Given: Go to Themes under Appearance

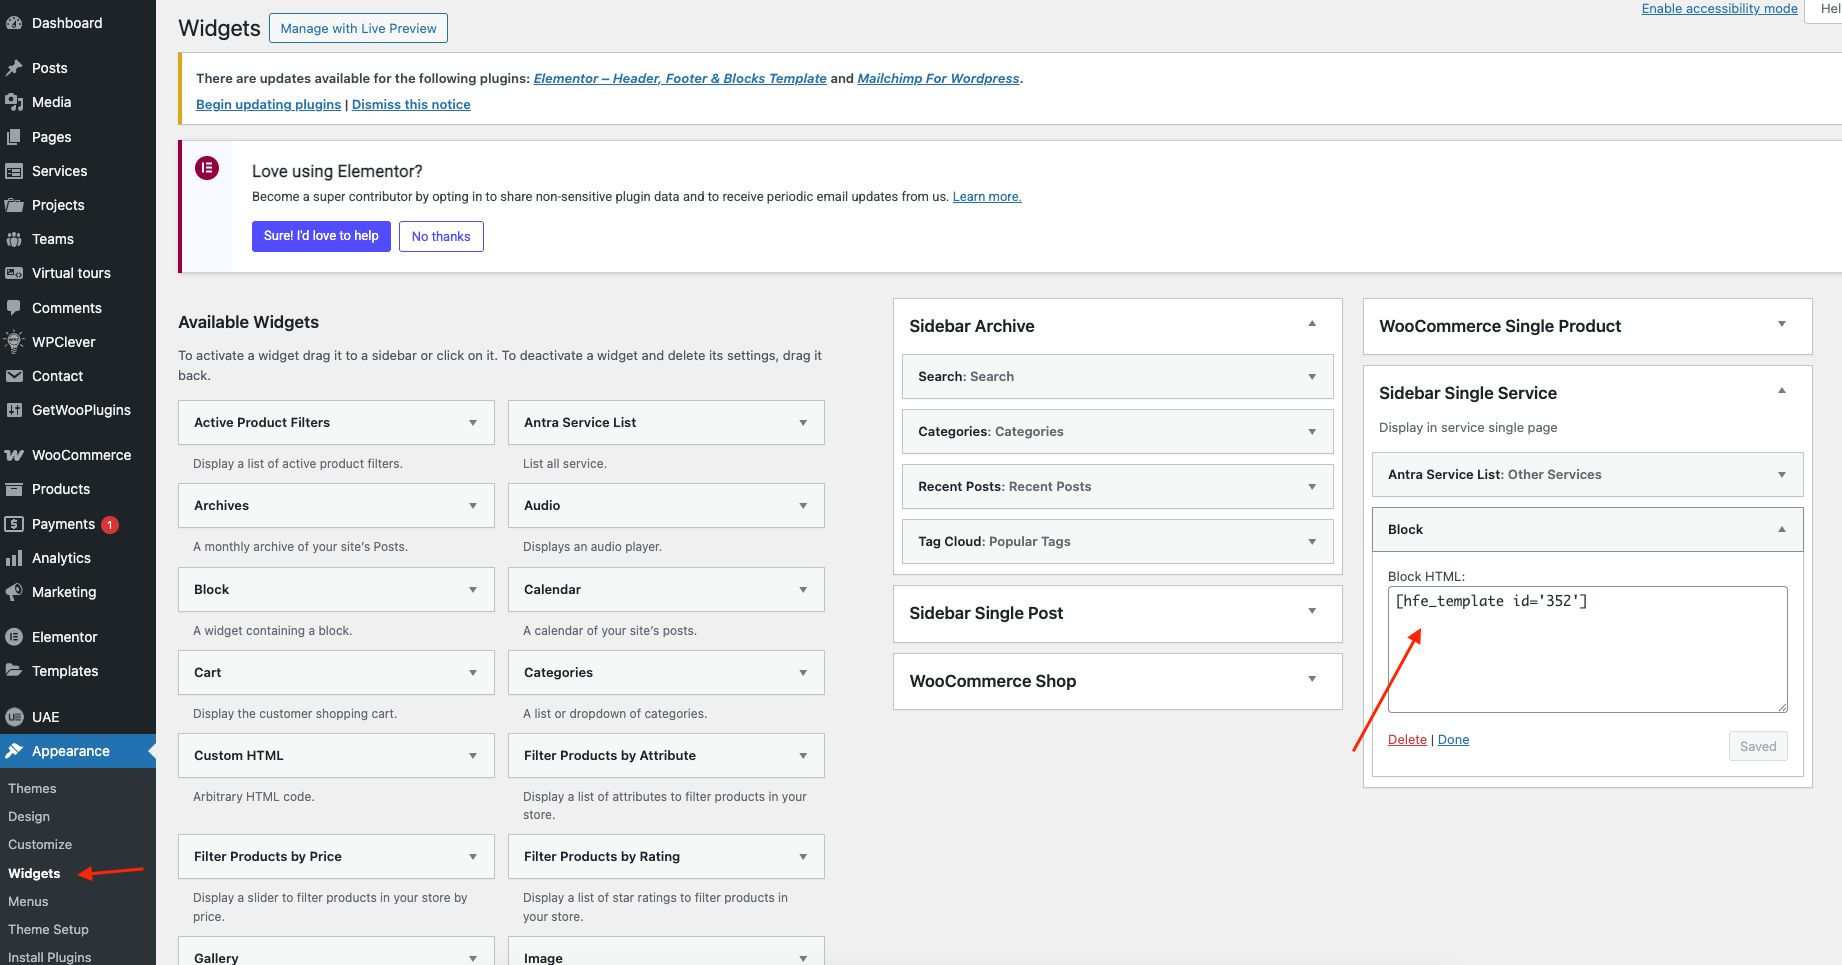Looking at the screenshot, I should (32, 788).
